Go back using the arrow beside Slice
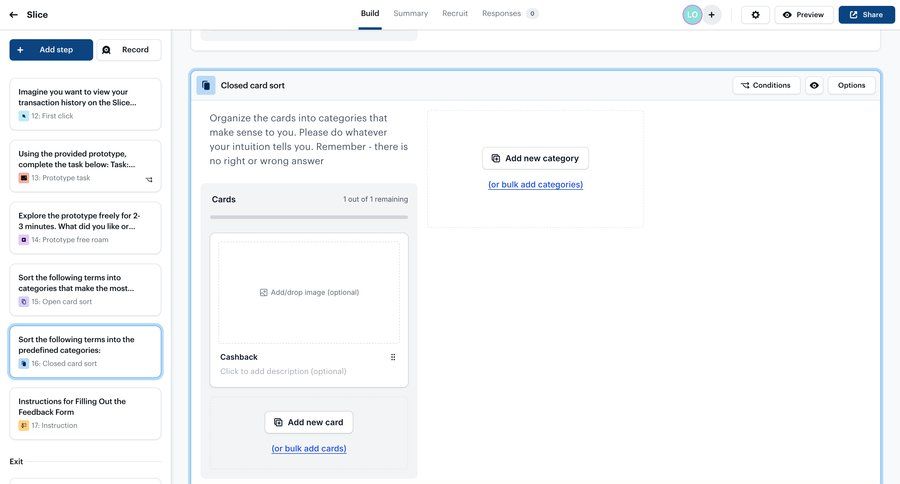900x484 pixels. tap(14, 15)
